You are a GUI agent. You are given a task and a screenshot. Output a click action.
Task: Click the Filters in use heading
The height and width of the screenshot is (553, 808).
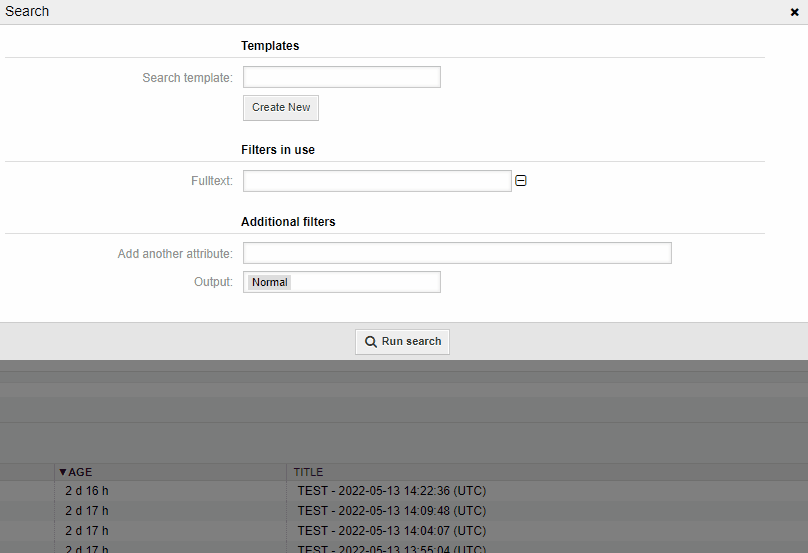(278, 150)
